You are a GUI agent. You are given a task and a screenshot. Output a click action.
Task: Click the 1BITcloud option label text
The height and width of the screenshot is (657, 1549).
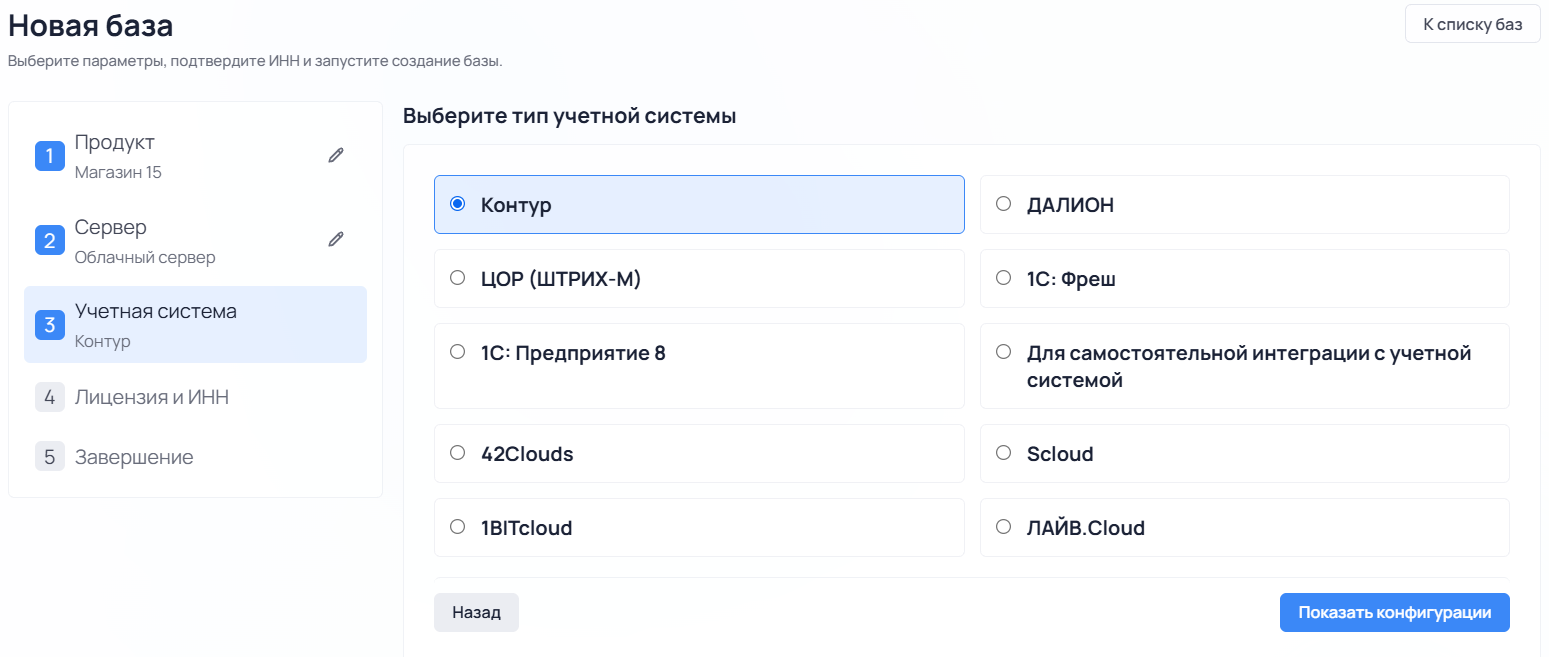[526, 528]
